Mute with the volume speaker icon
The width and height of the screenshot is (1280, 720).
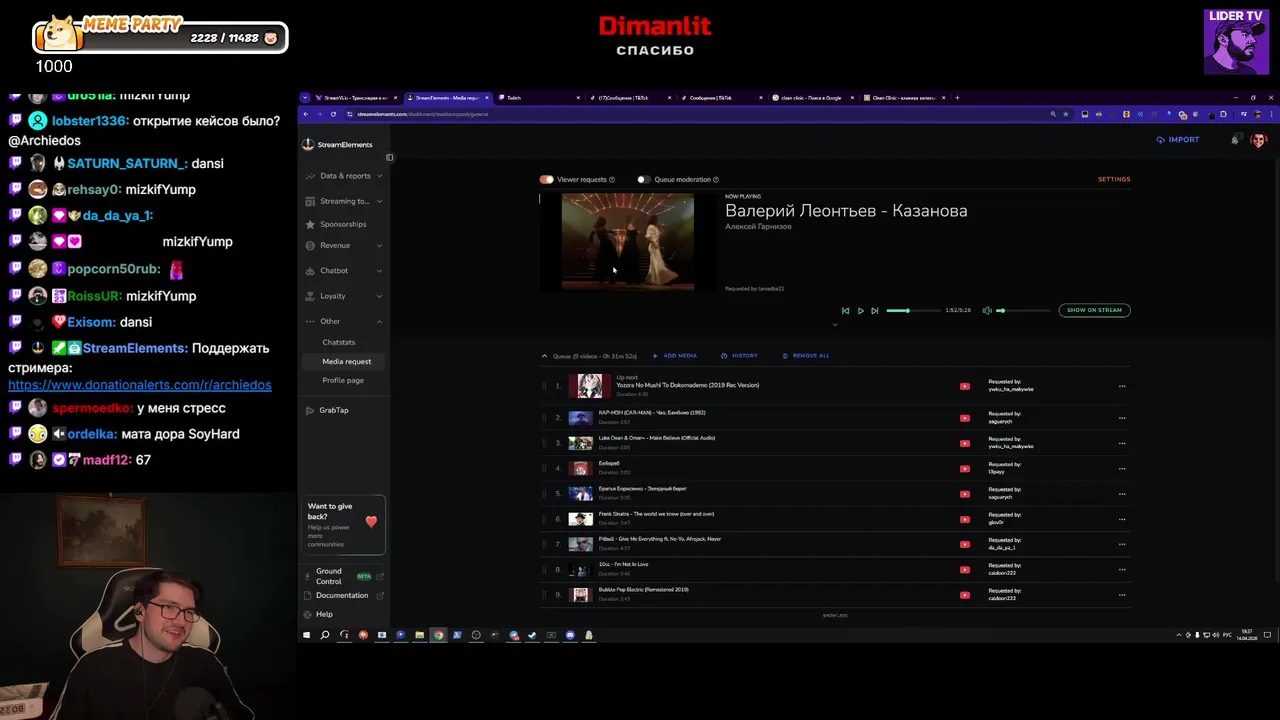[987, 311]
